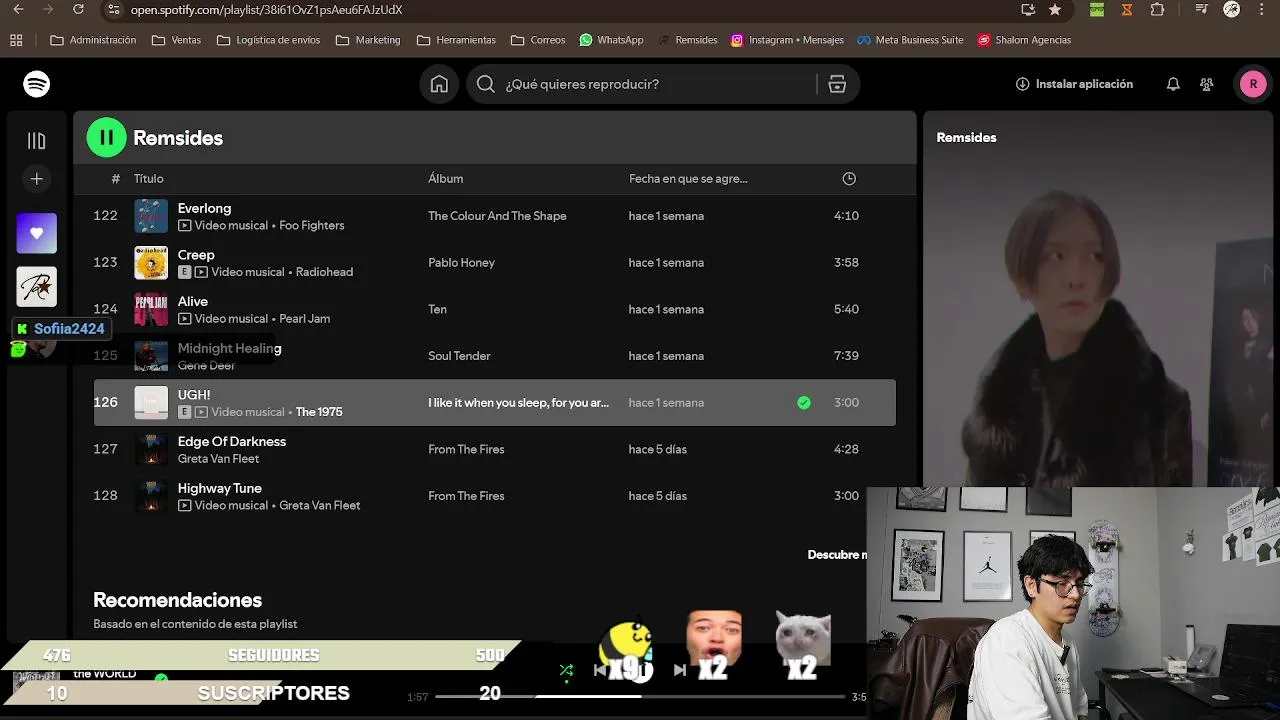Seek using the playback progress bar

point(640,696)
